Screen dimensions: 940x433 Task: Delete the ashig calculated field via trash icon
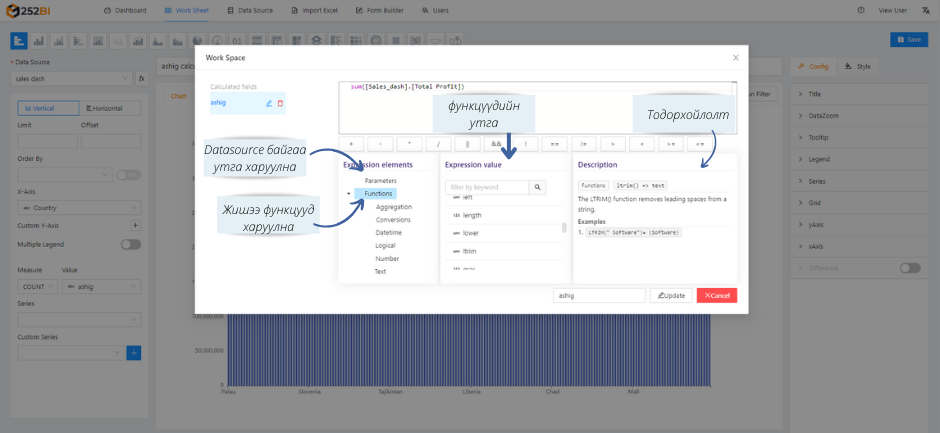(280, 103)
